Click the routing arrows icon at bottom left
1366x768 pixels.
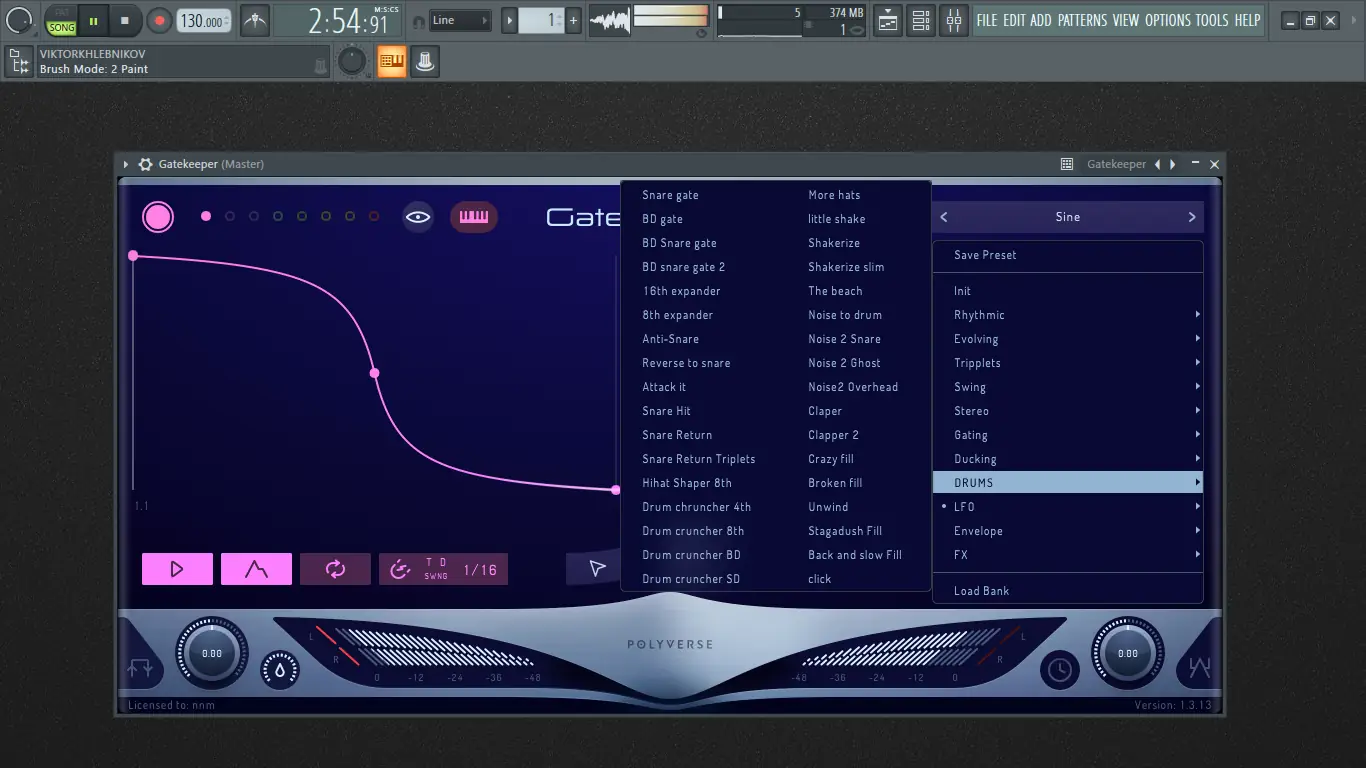click(141, 669)
